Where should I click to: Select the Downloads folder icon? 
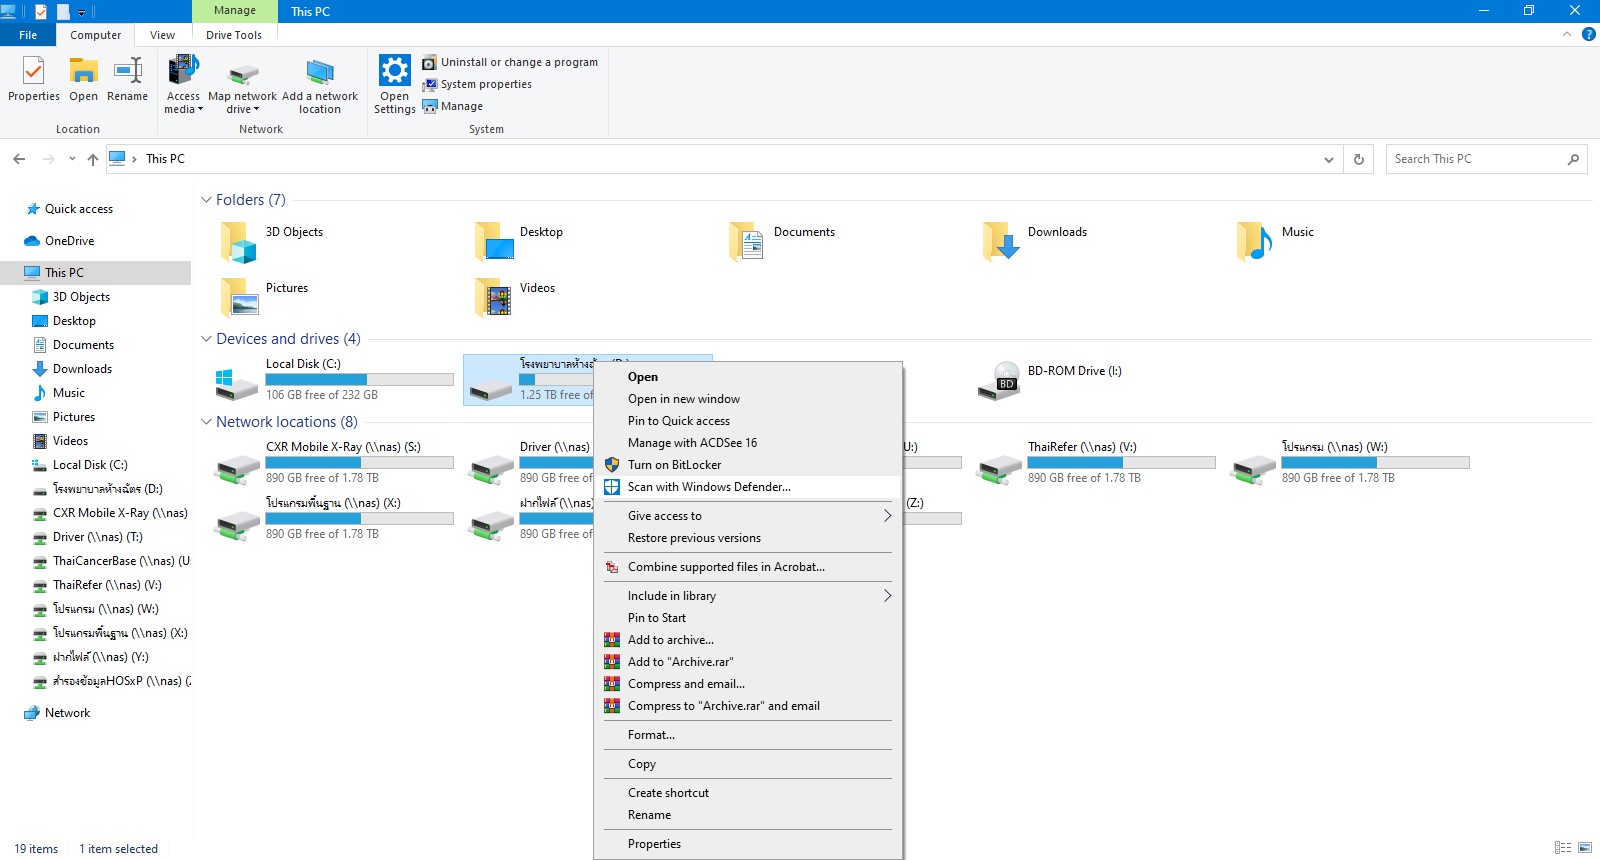tap(1001, 242)
